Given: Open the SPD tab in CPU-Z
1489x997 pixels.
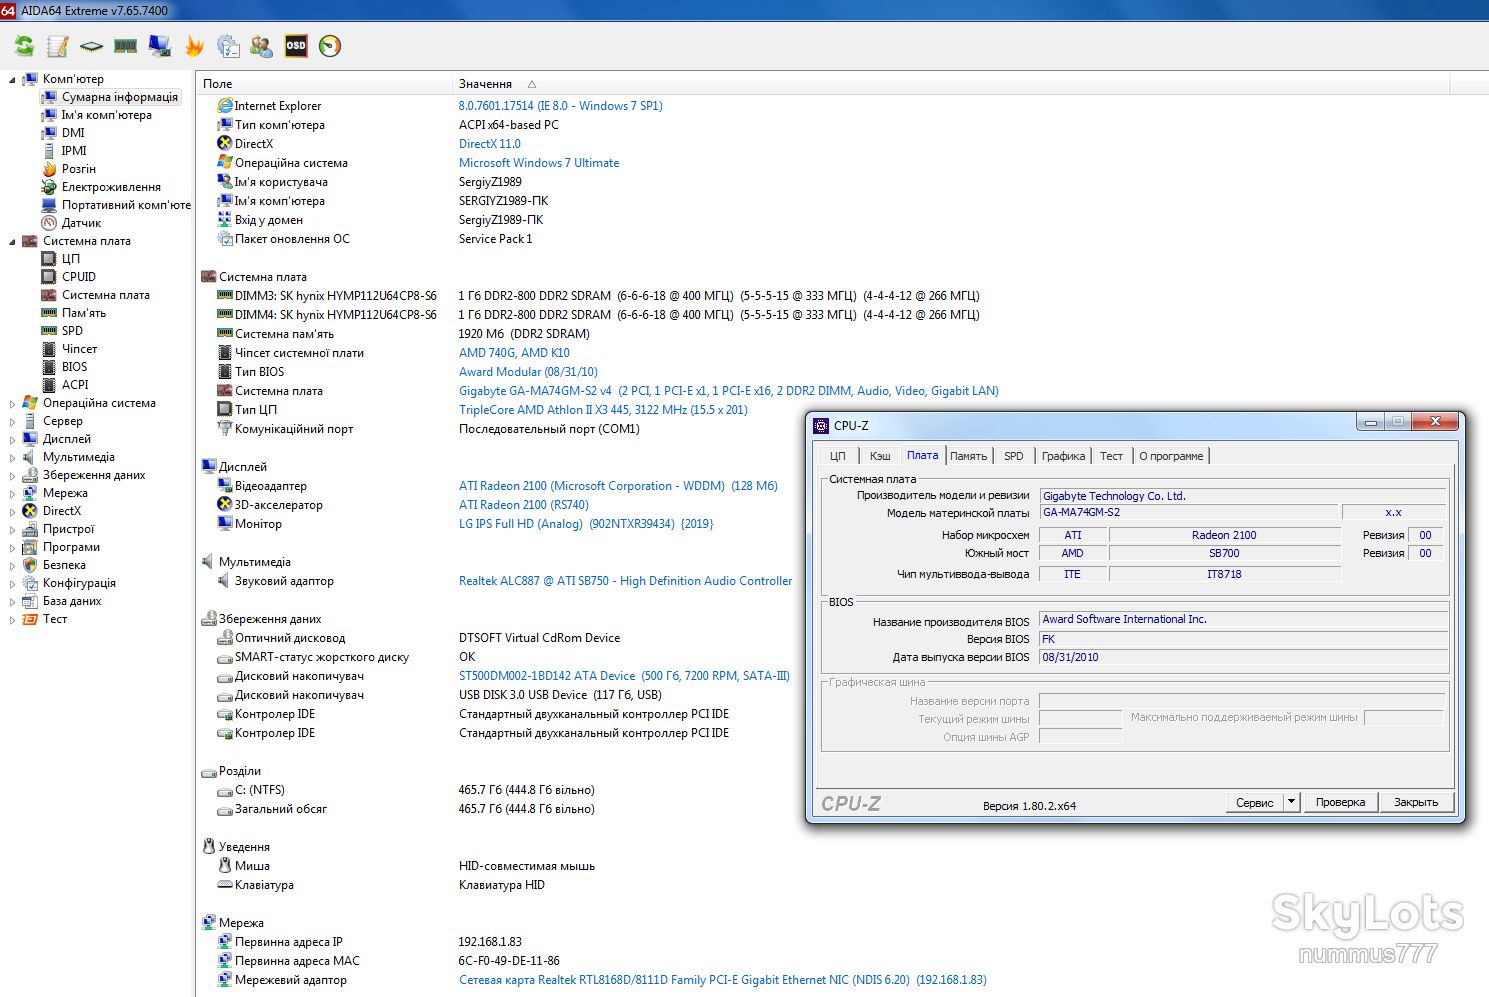Looking at the screenshot, I should click(1014, 456).
